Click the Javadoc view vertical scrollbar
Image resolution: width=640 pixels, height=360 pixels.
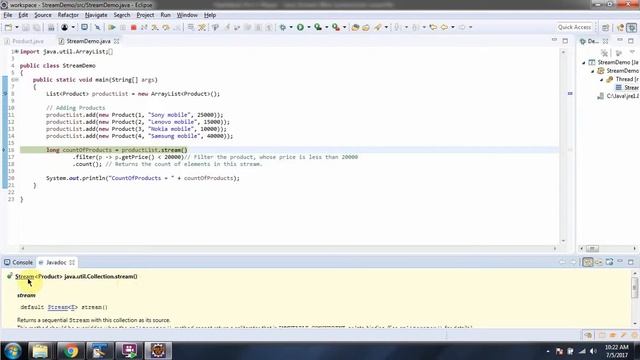click(x=635, y=298)
